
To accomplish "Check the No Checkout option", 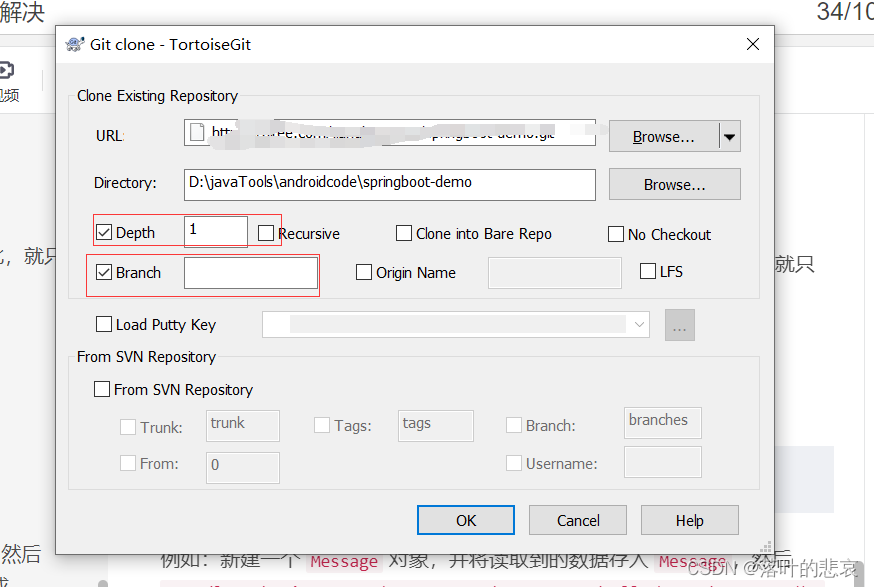I will tap(615, 234).
